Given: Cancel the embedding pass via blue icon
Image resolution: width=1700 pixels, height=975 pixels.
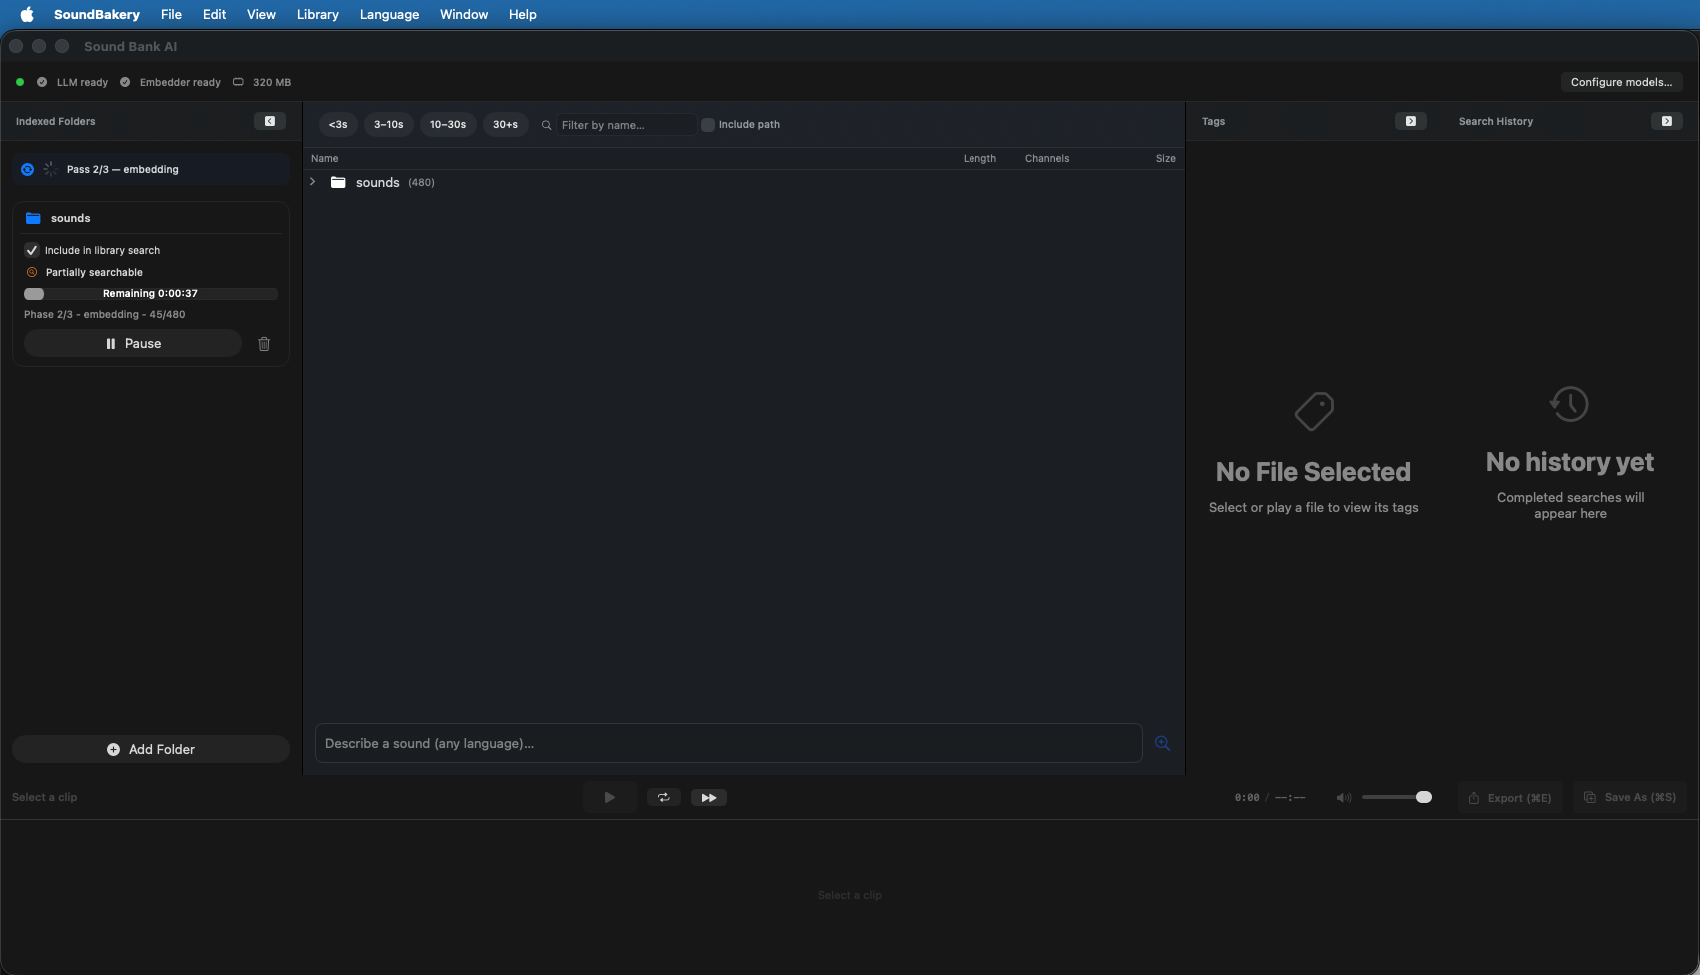Looking at the screenshot, I should (27, 170).
